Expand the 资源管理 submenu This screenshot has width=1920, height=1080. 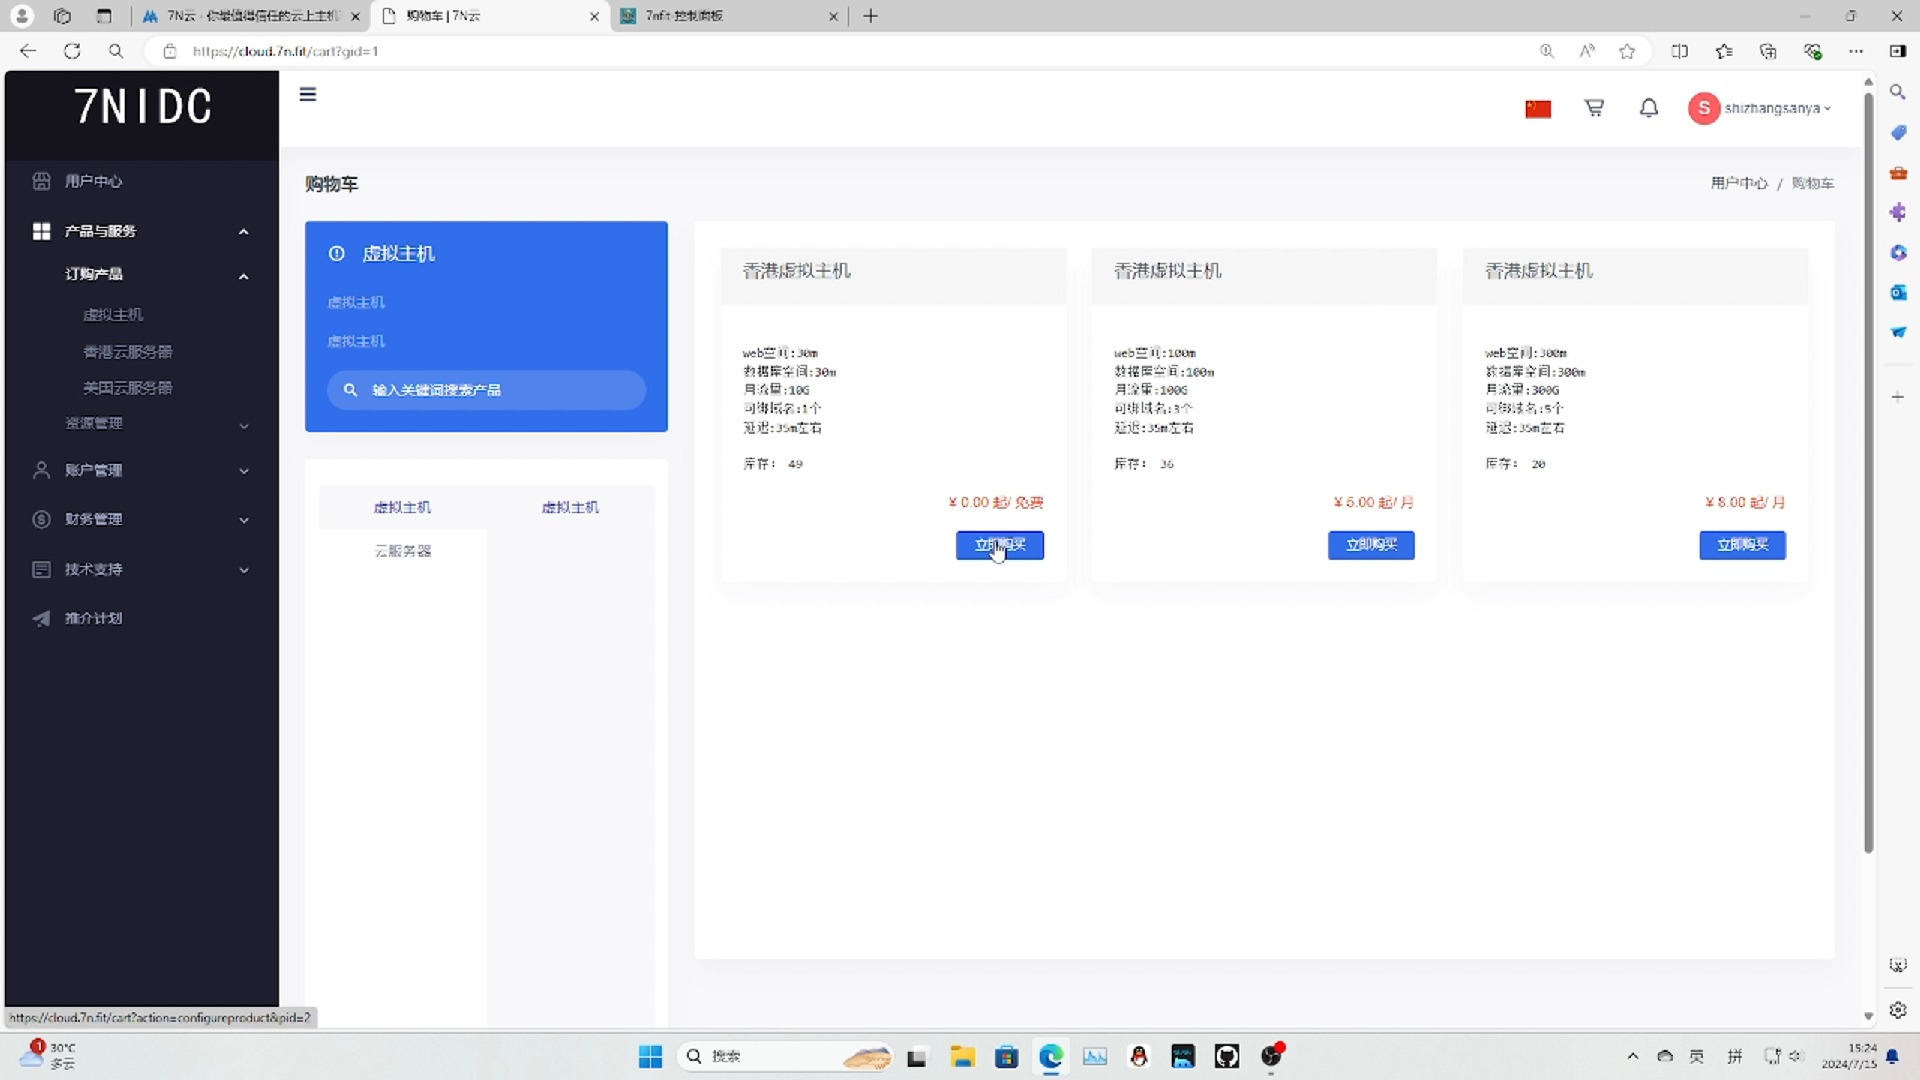coord(155,424)
